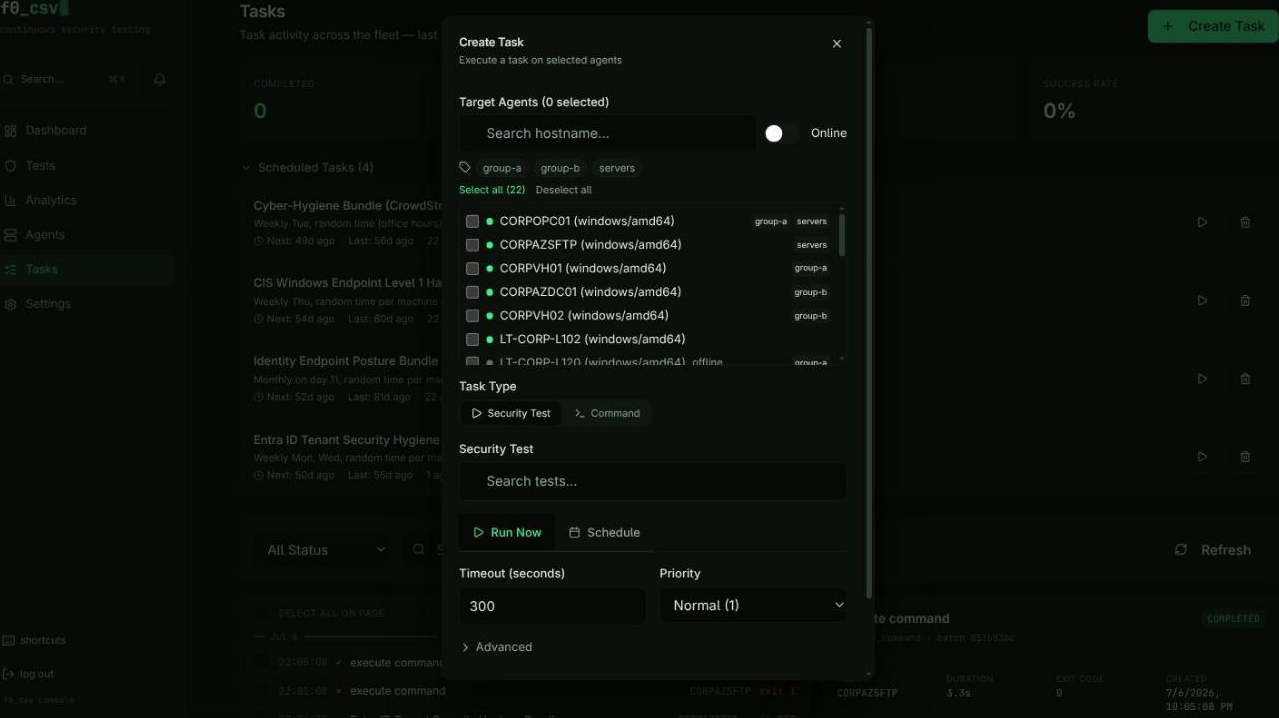Check the CORPAZDC01 agent checkbox
The width and height of the screenshot is (1279, 718).
[472, 292]
